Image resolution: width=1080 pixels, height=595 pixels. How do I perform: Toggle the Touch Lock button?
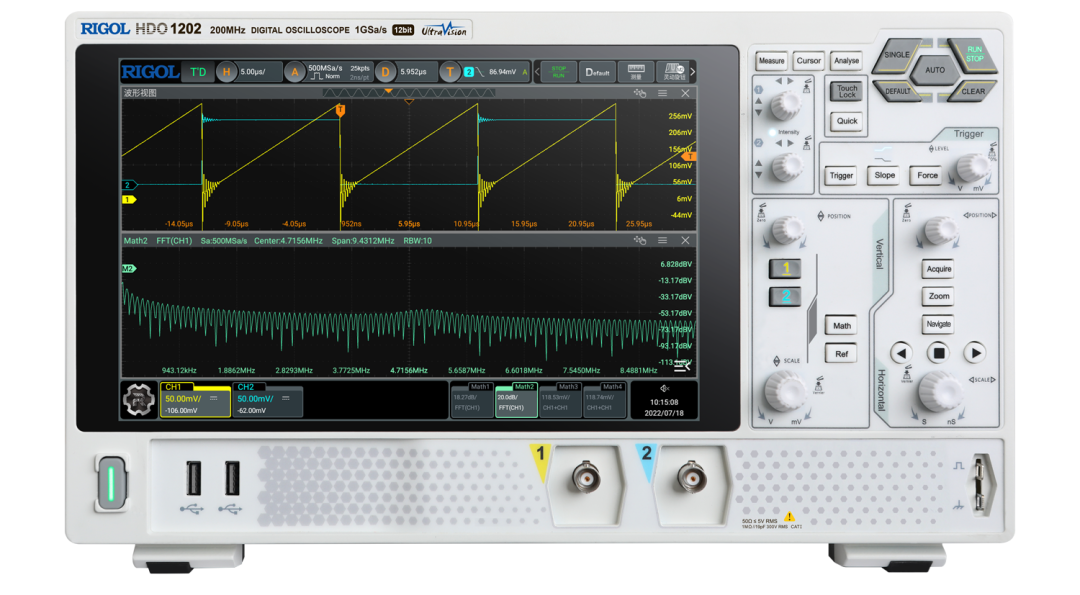(847, 92)
